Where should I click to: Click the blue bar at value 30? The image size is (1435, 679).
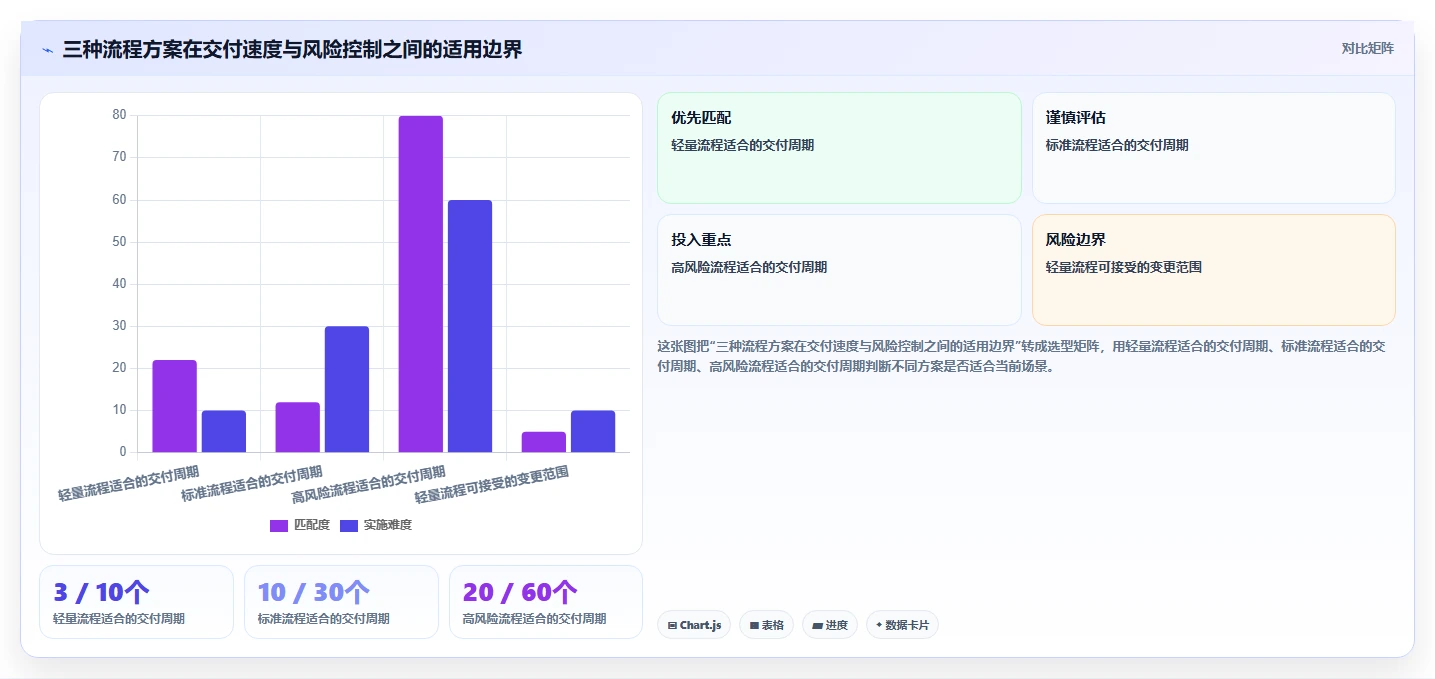click(347, 389)
